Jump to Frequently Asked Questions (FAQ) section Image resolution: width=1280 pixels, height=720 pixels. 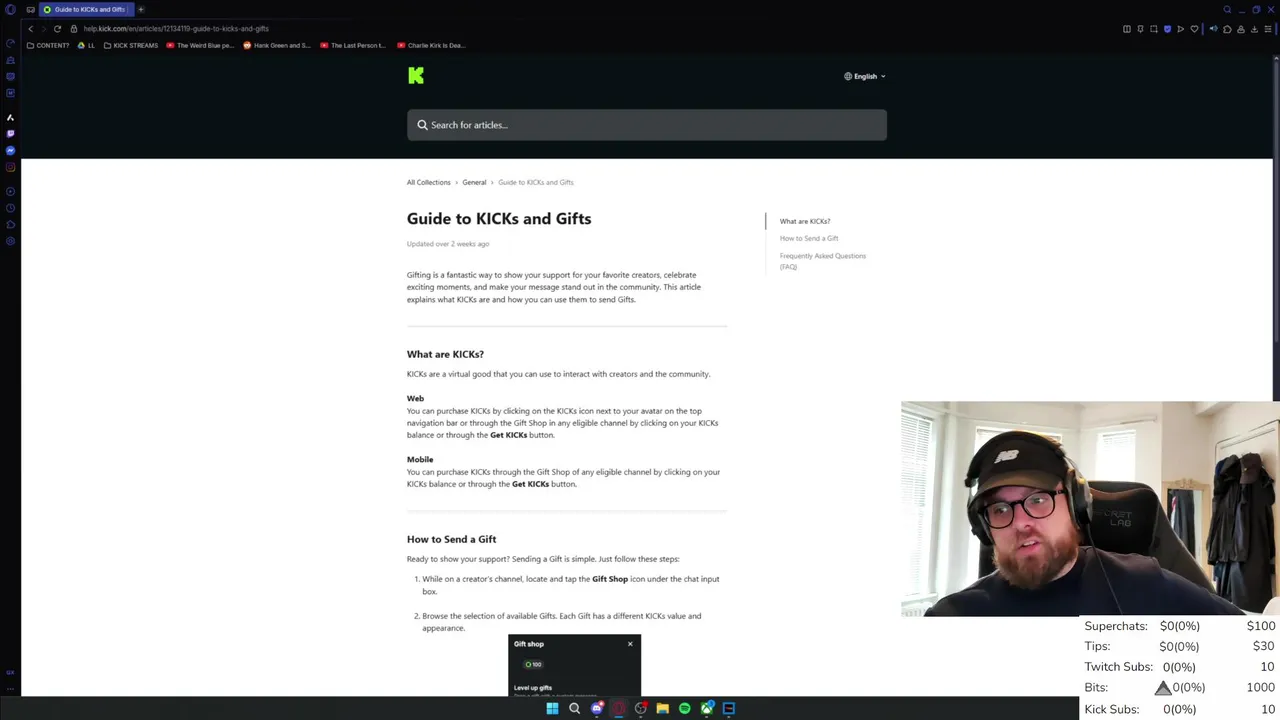[823, 261]
